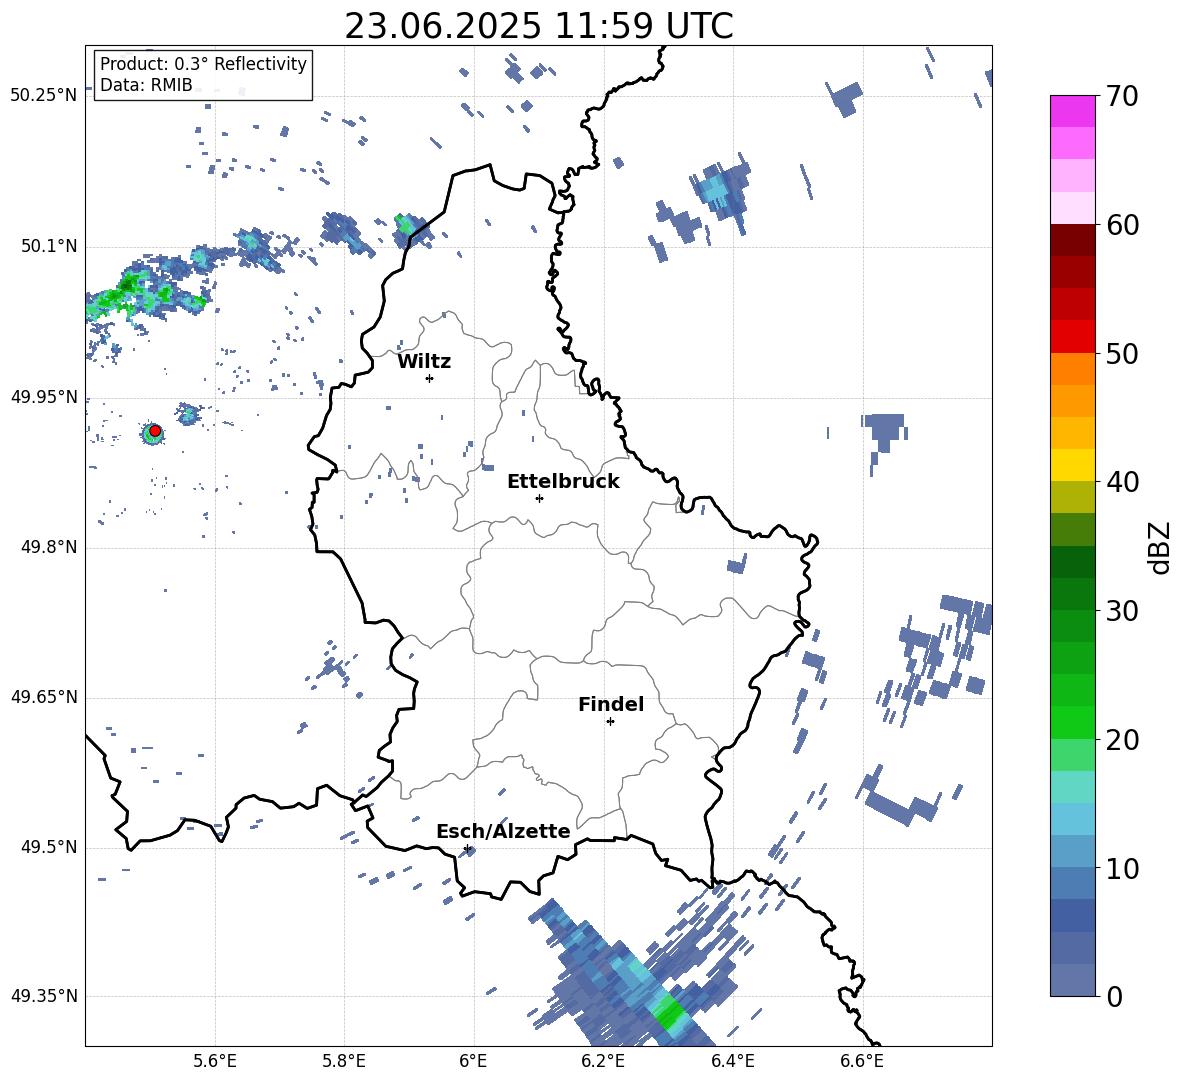Click the colorbar tick label 60
Image resolution: width=1184 pixels, height=1081 pixels.
pos(1122,225)
